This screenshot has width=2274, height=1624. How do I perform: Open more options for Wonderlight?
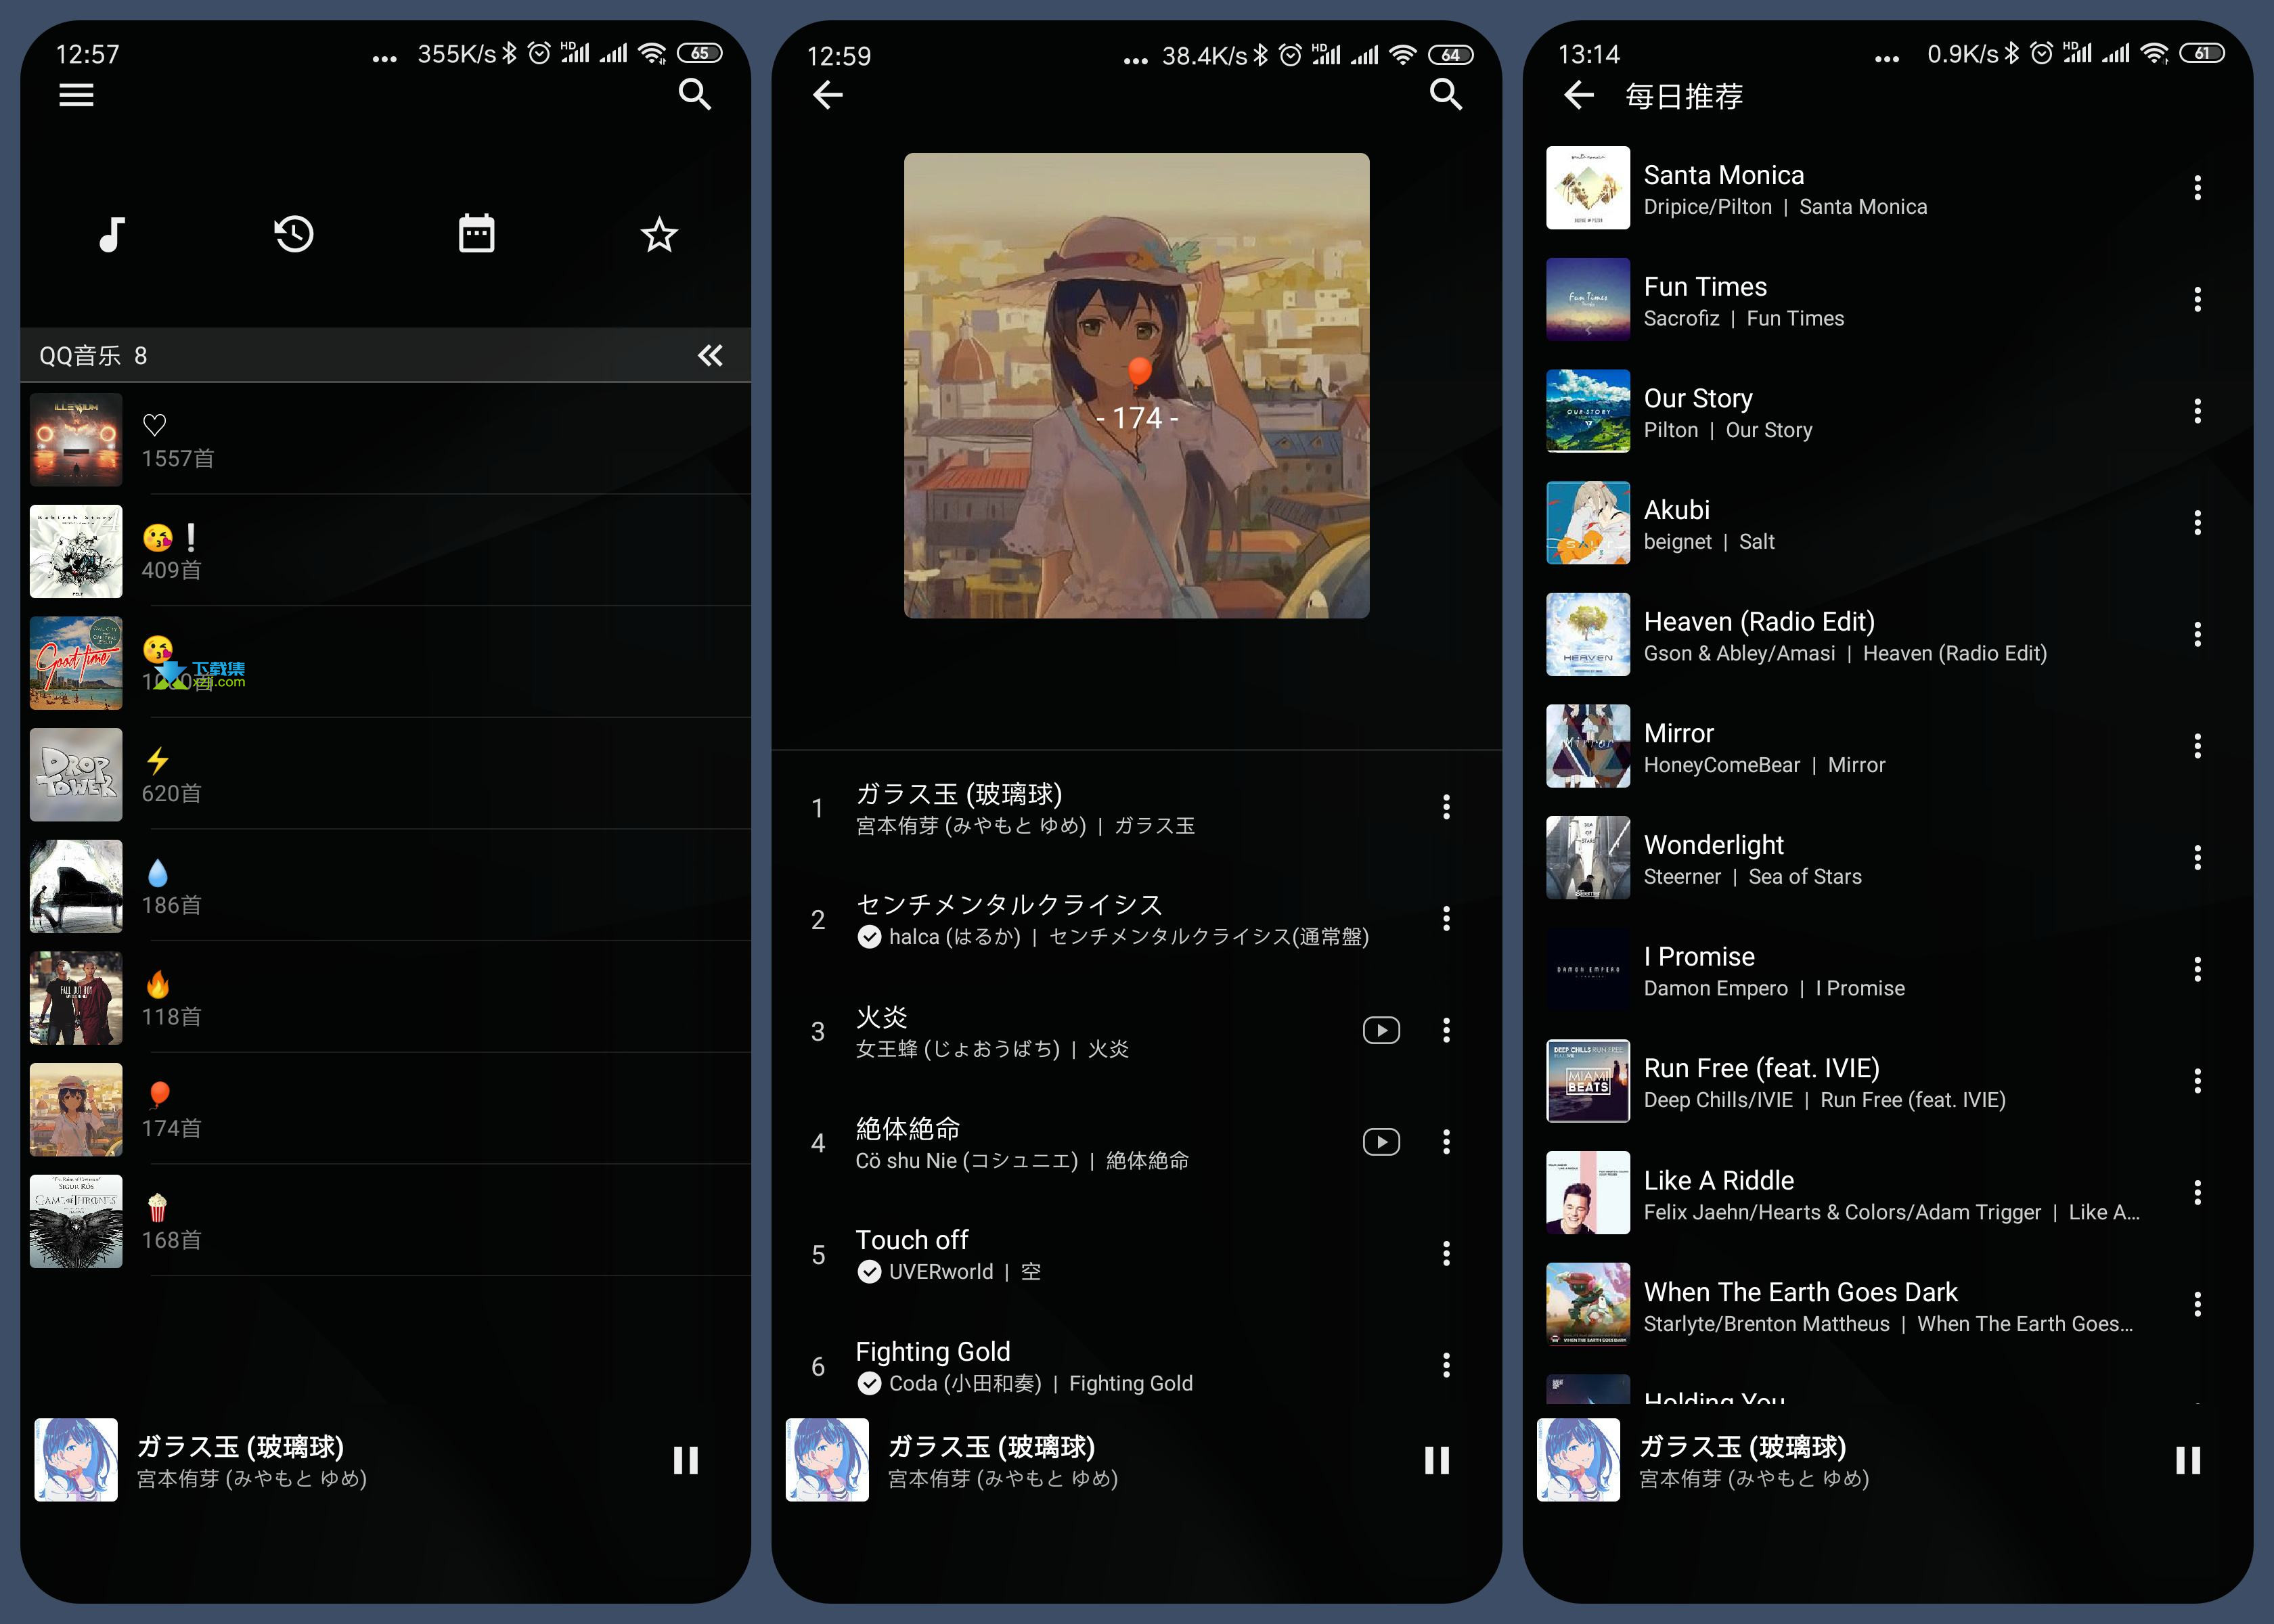2197,858
